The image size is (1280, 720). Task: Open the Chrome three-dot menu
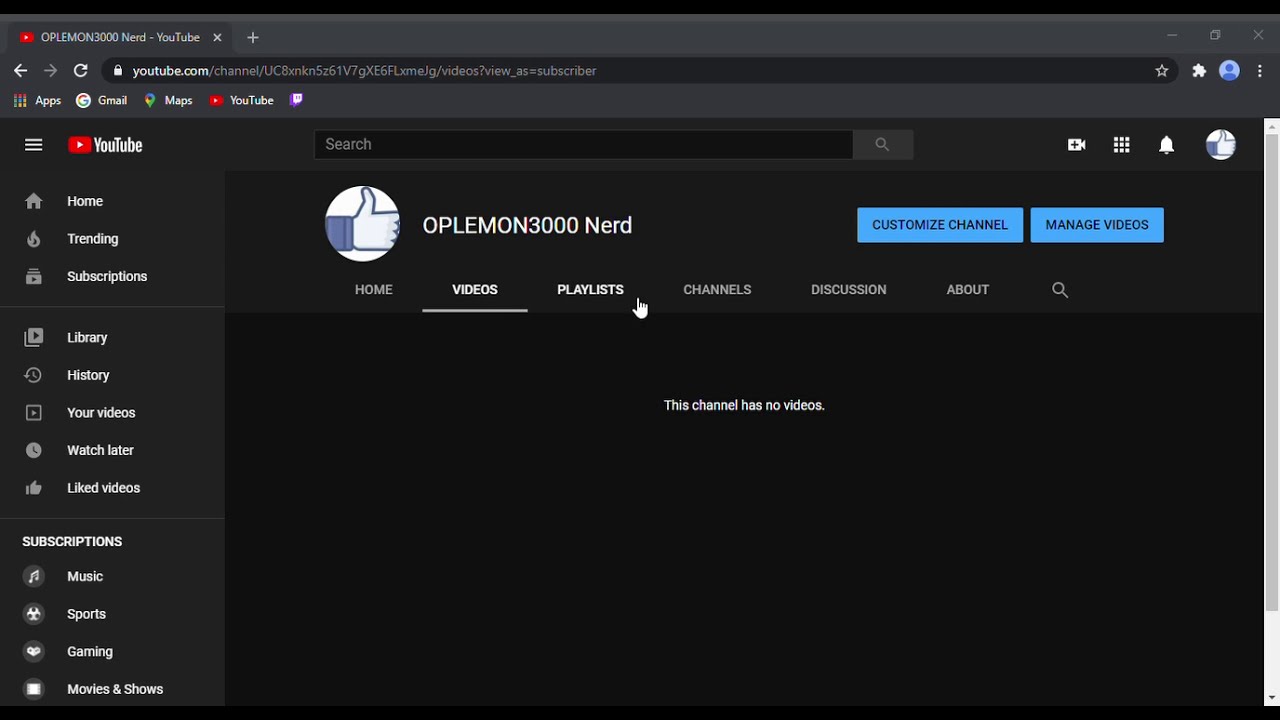pos(1260,71)
